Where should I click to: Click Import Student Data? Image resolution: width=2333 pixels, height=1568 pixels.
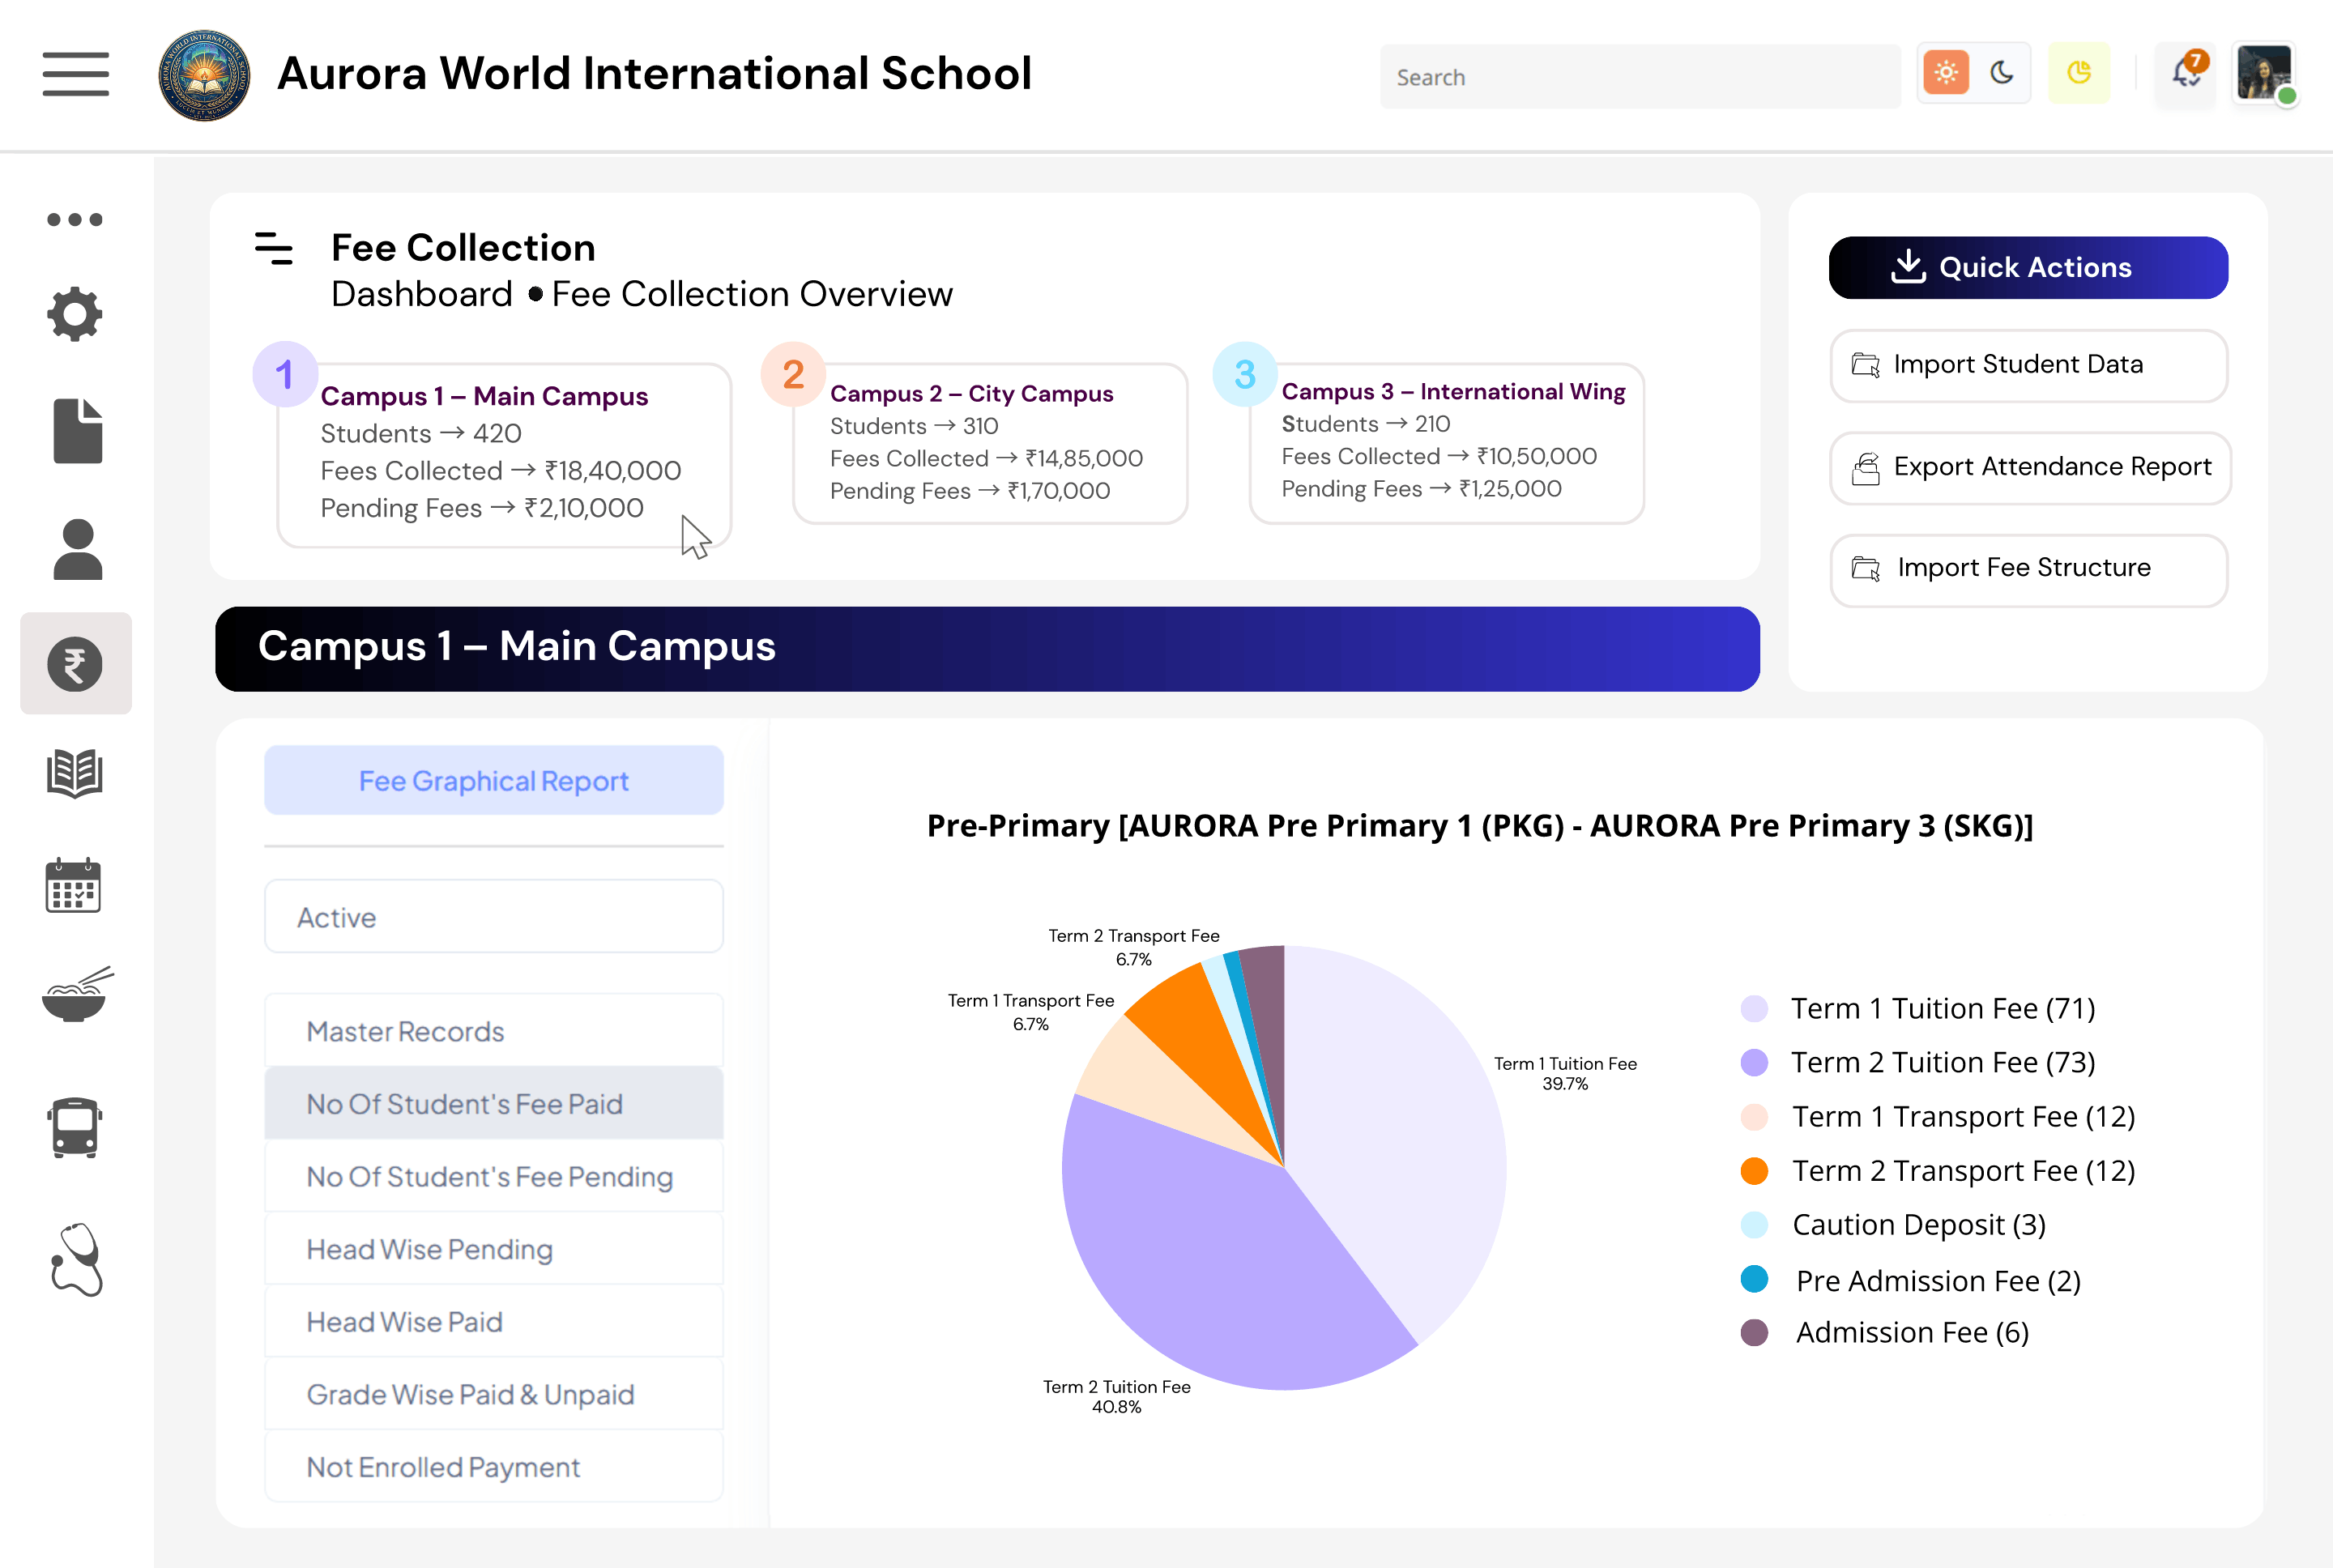[x=2028, y=365]
